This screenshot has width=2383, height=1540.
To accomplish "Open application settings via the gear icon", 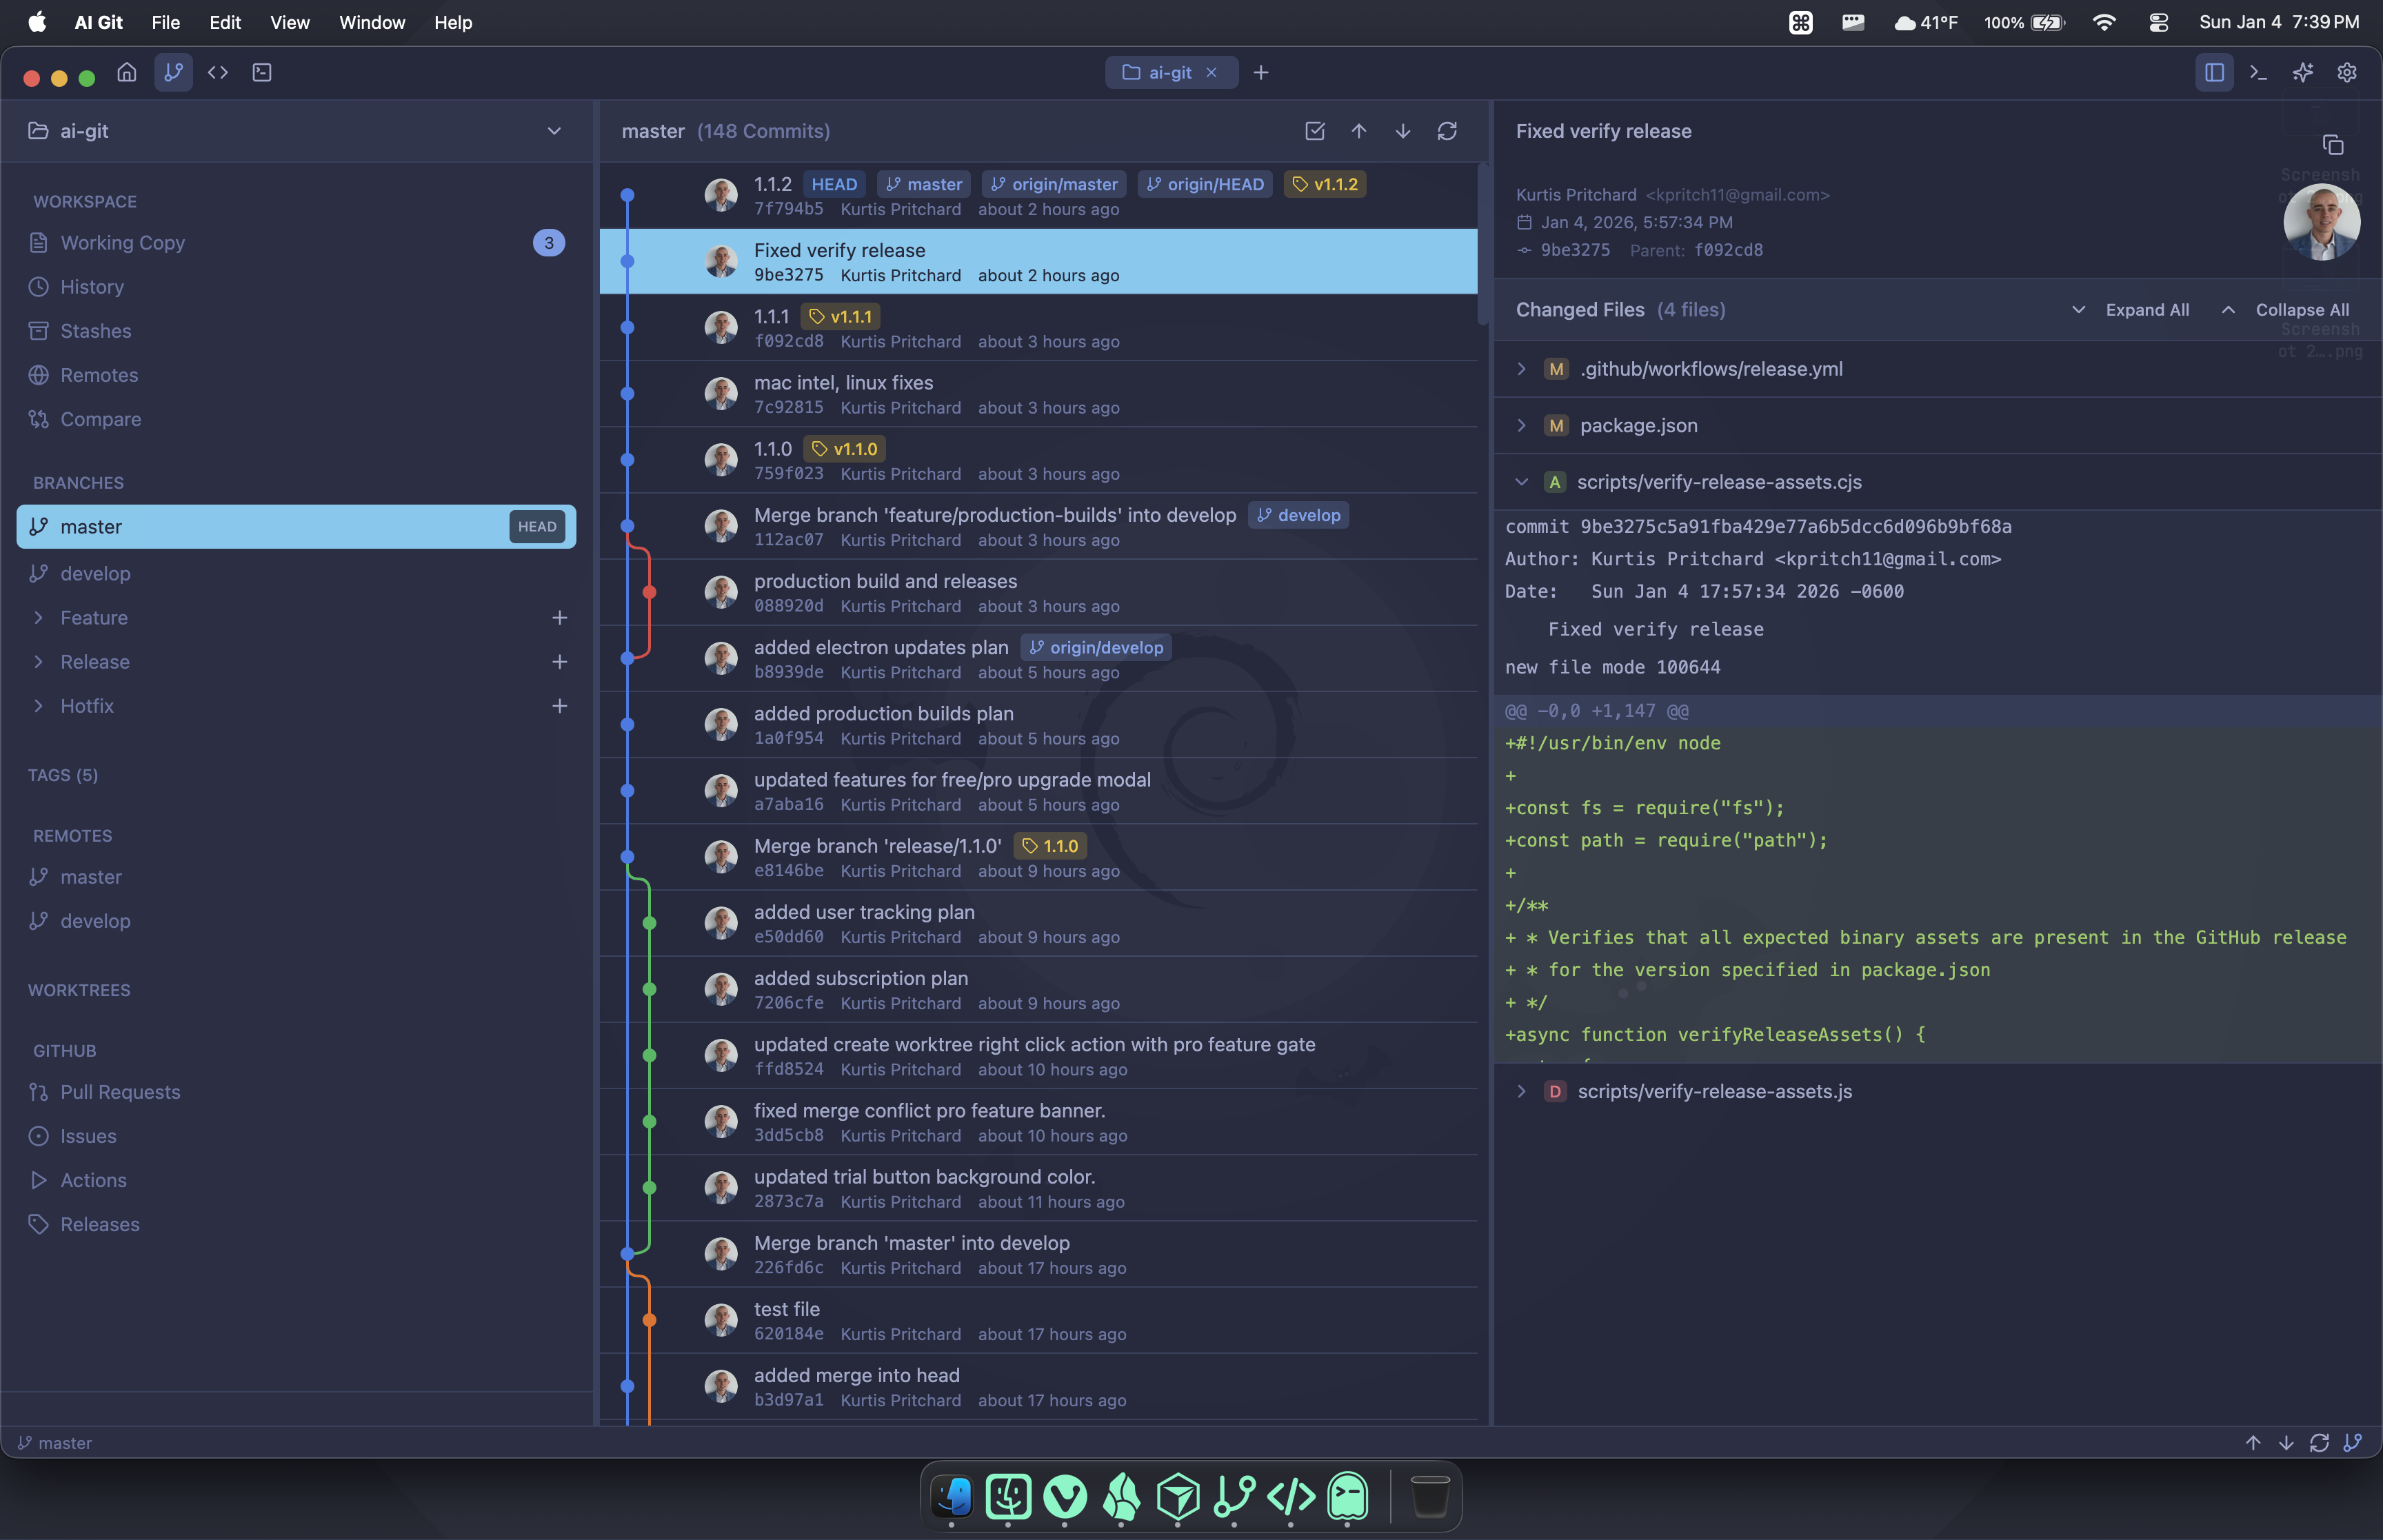I will pos(2346,72).
